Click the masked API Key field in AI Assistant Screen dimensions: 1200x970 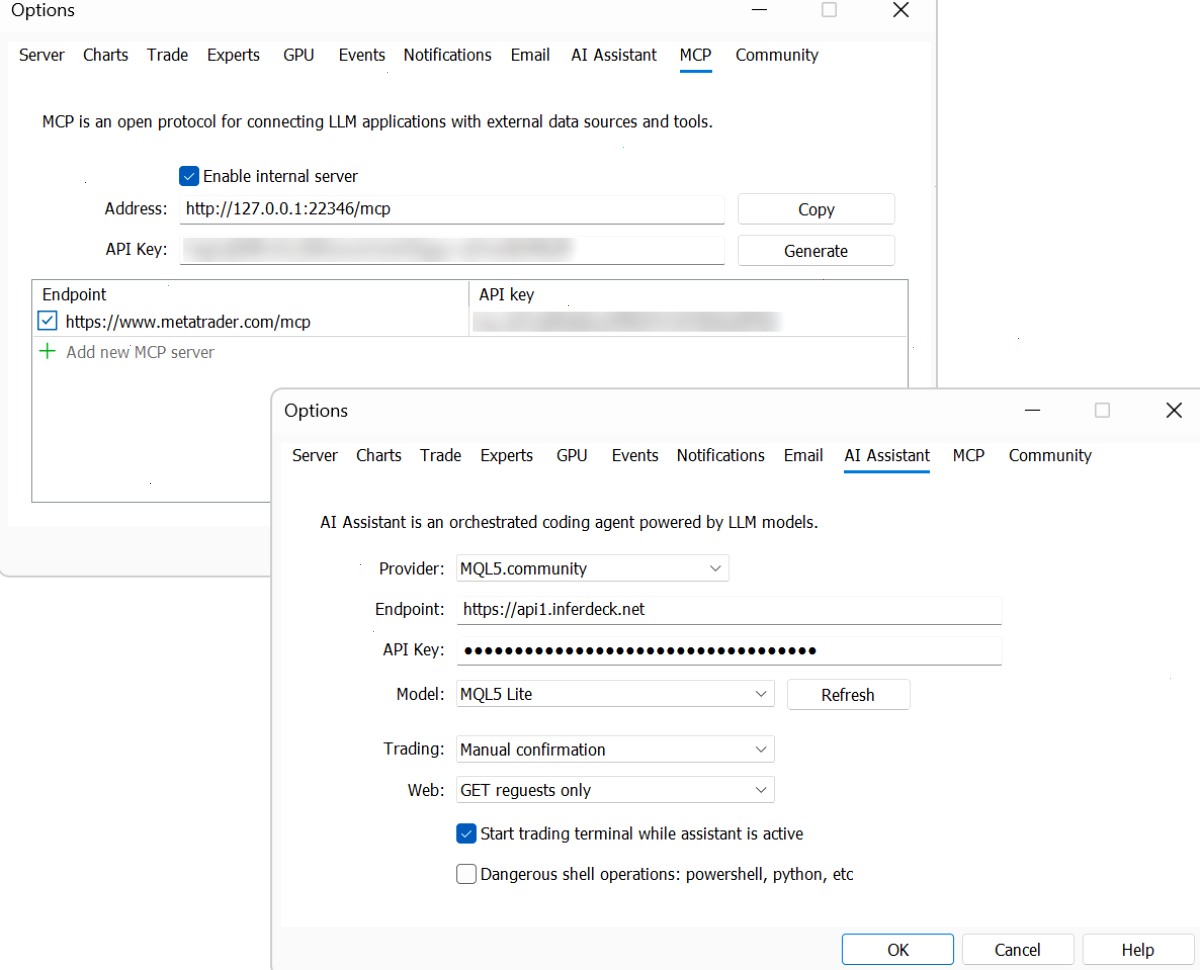click(729, 650)
